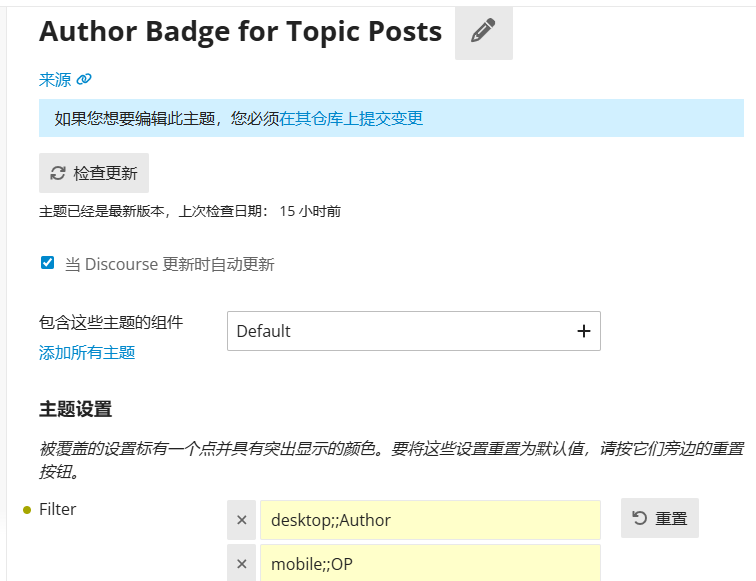756x581 pixels.
Task: Click the mobile;;OP input field
Action: 430,563
